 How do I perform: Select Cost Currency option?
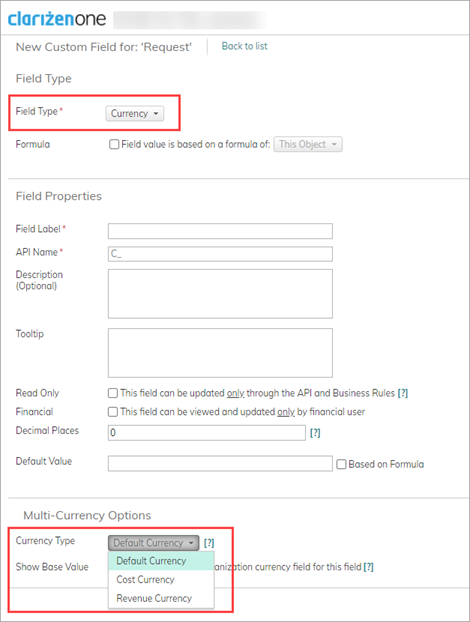click(x=161, y=580)
